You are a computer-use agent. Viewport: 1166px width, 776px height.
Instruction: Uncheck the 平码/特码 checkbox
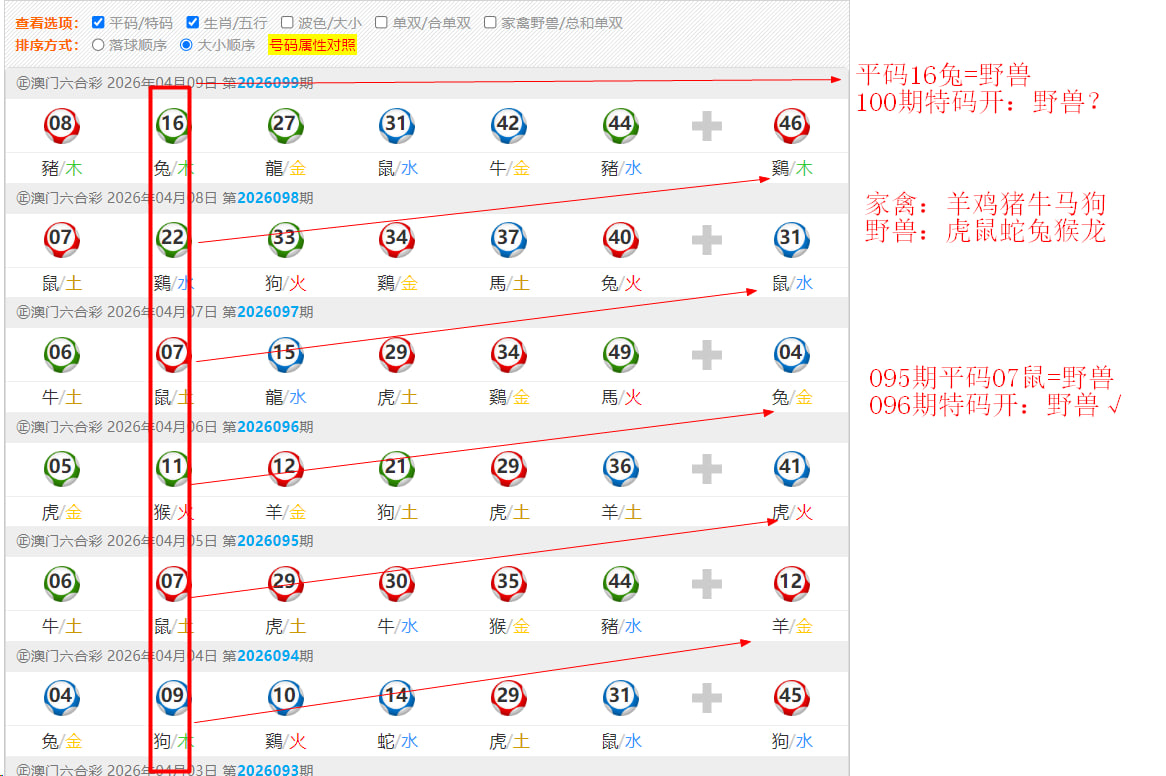pos(98,22)
